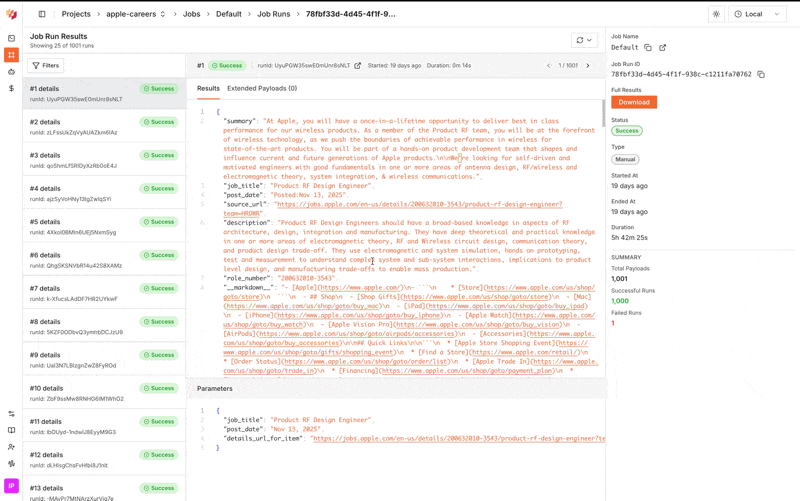Open the Filters button

(46, 65)
